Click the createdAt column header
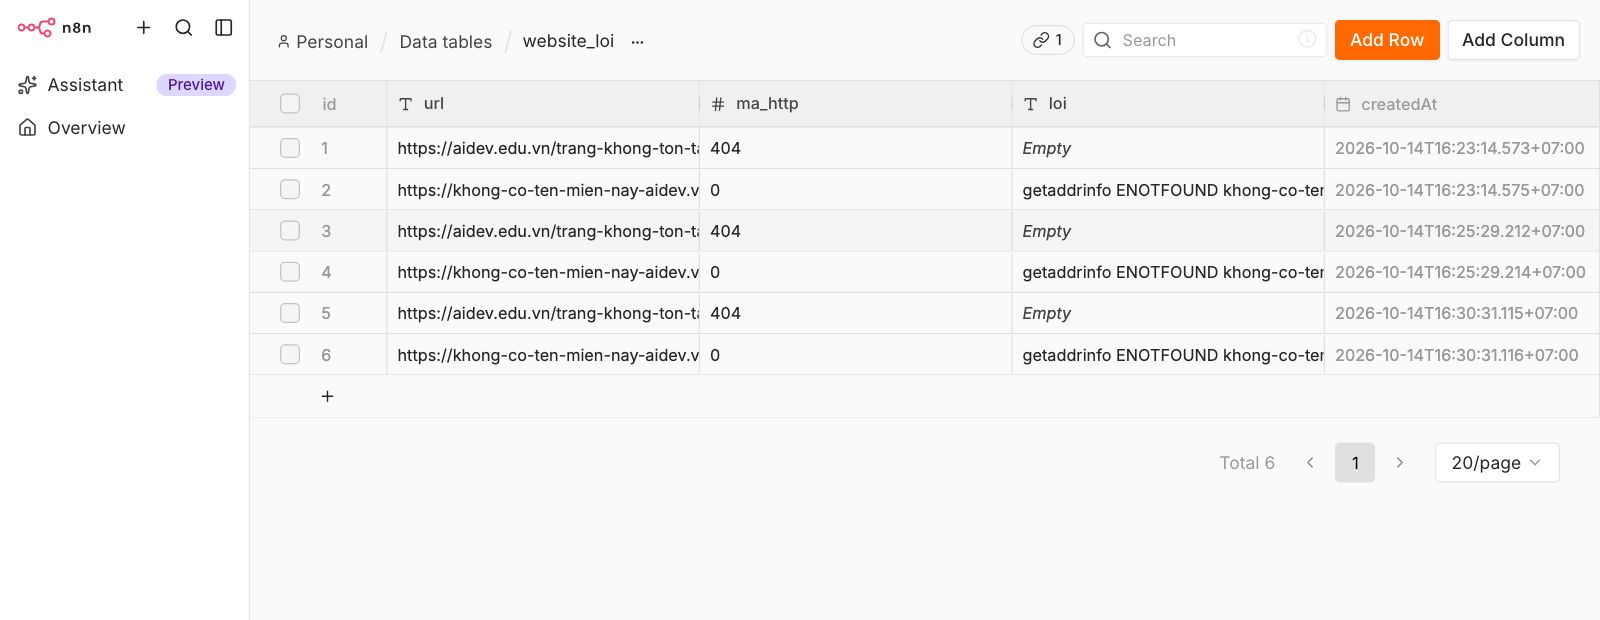The height and width of the screenshot is (620, 1600). pos(1461,104)
